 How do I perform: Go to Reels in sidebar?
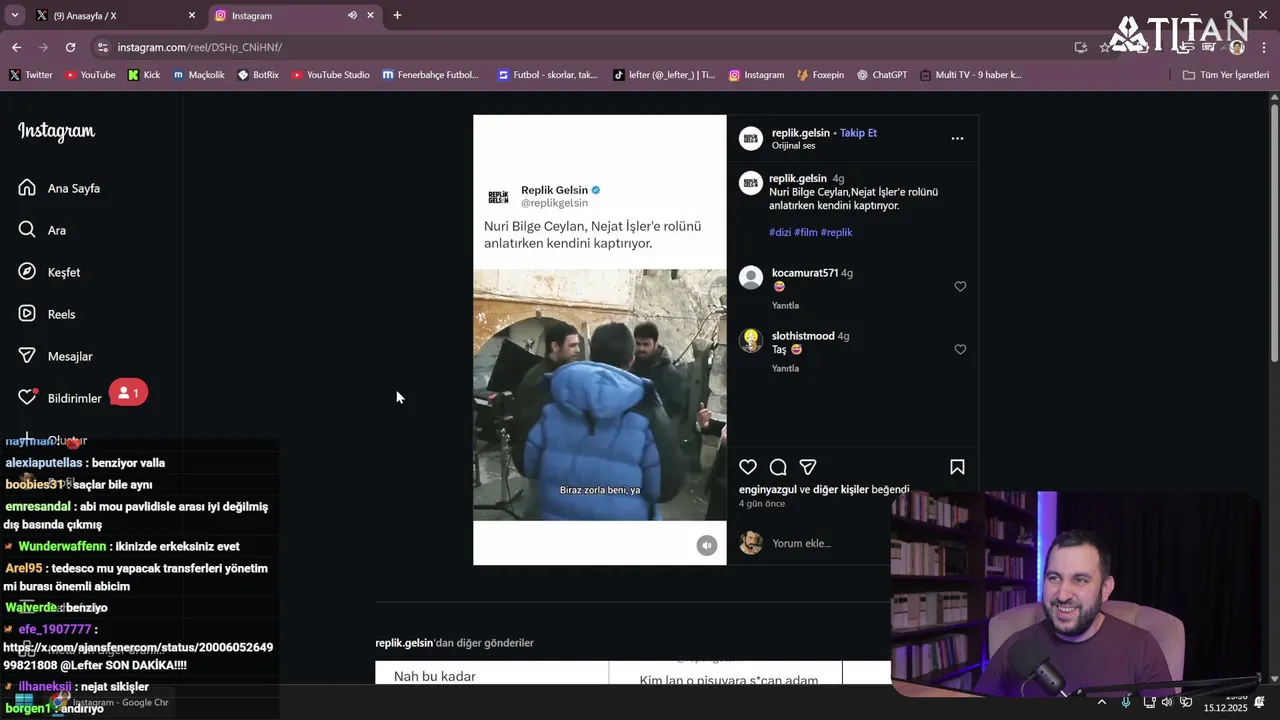click(x=47, y=314)
